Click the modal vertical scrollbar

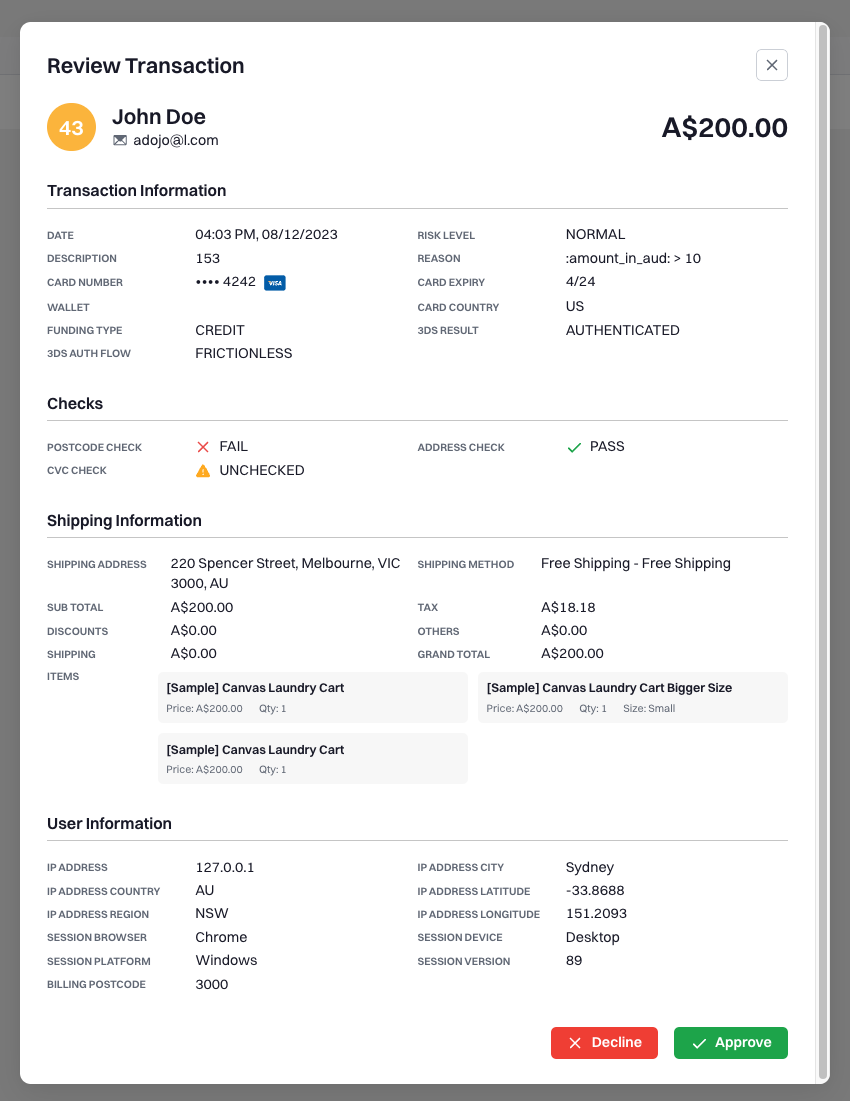823,551
